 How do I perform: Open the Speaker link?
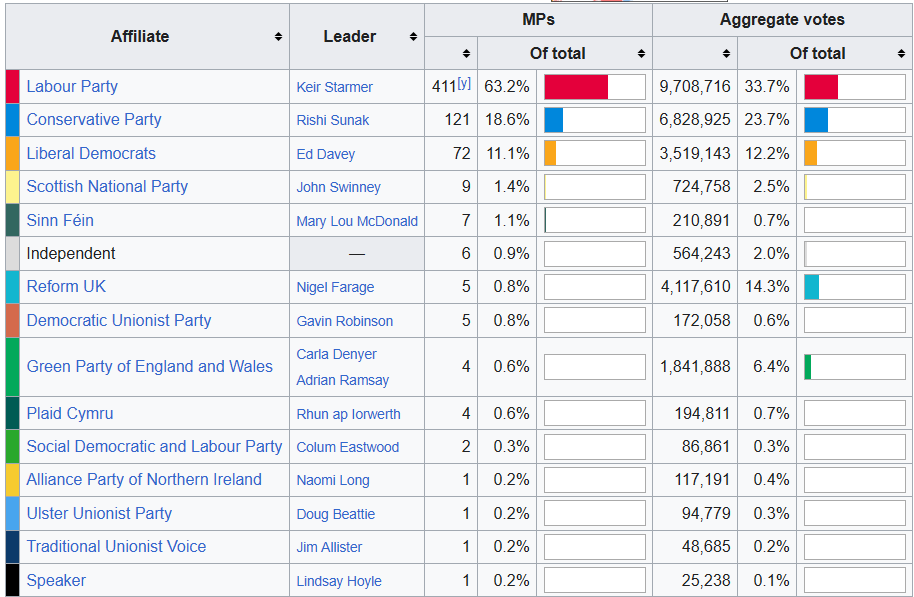[x=56, y=581]
